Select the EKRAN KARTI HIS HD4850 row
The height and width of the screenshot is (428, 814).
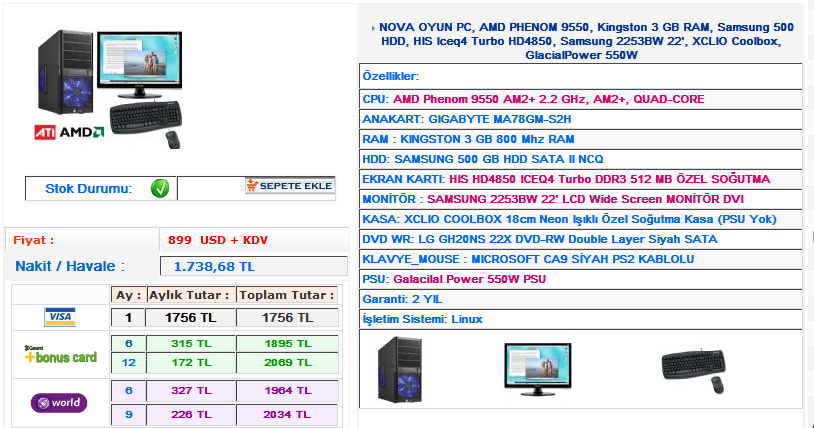tap(580, 179)
